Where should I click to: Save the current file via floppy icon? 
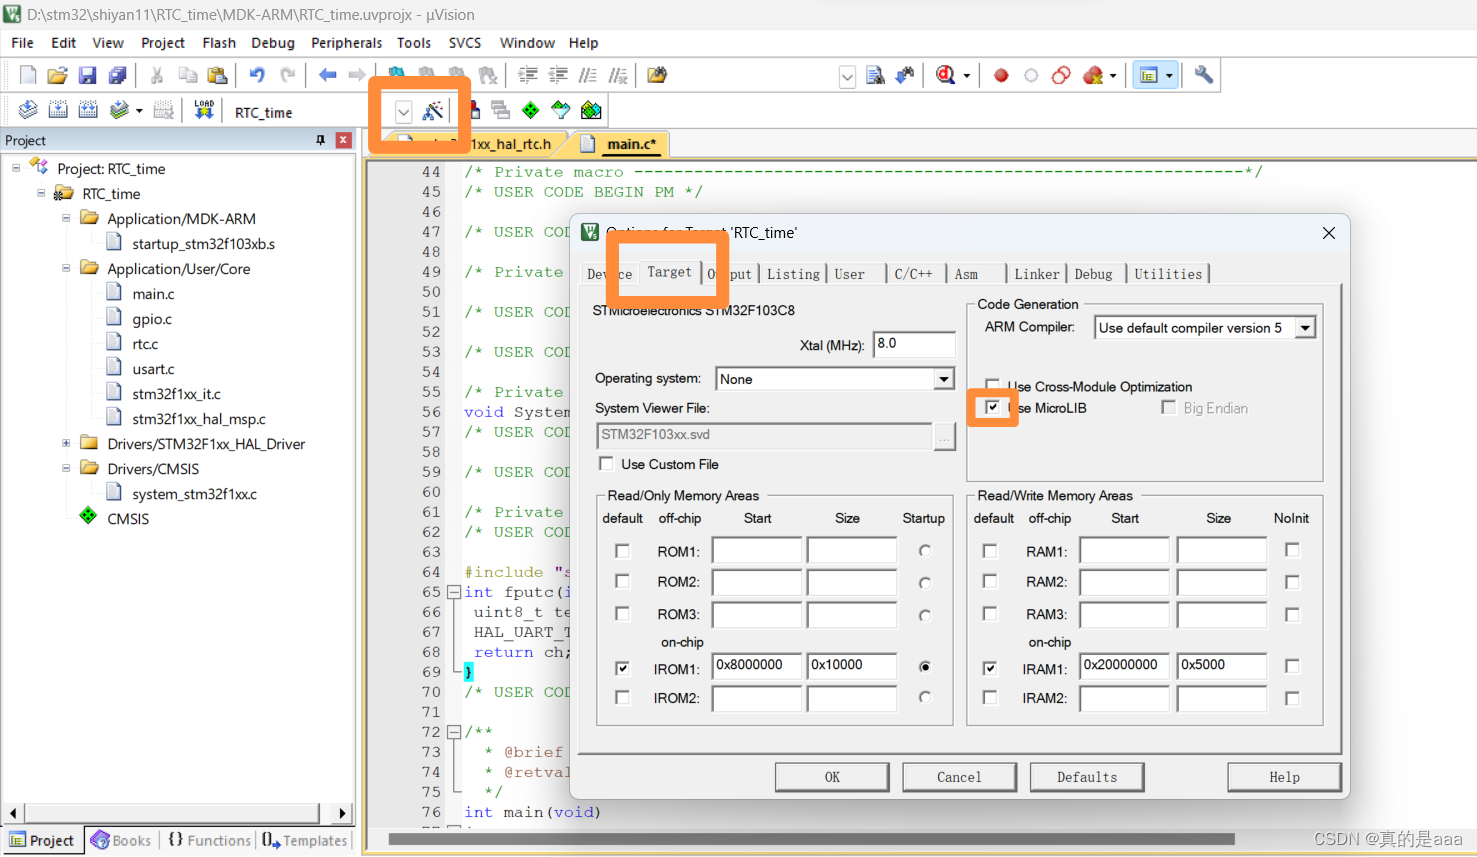(87, 75)
